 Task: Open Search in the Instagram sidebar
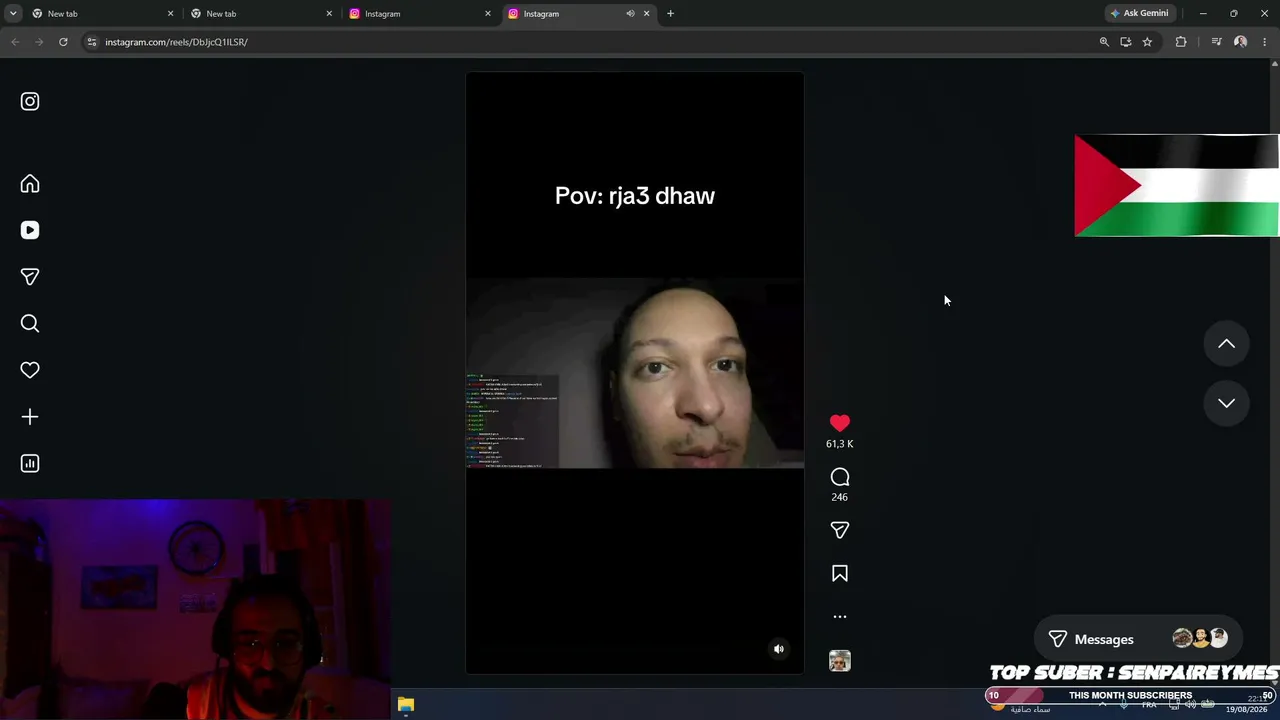pos(30,323)
